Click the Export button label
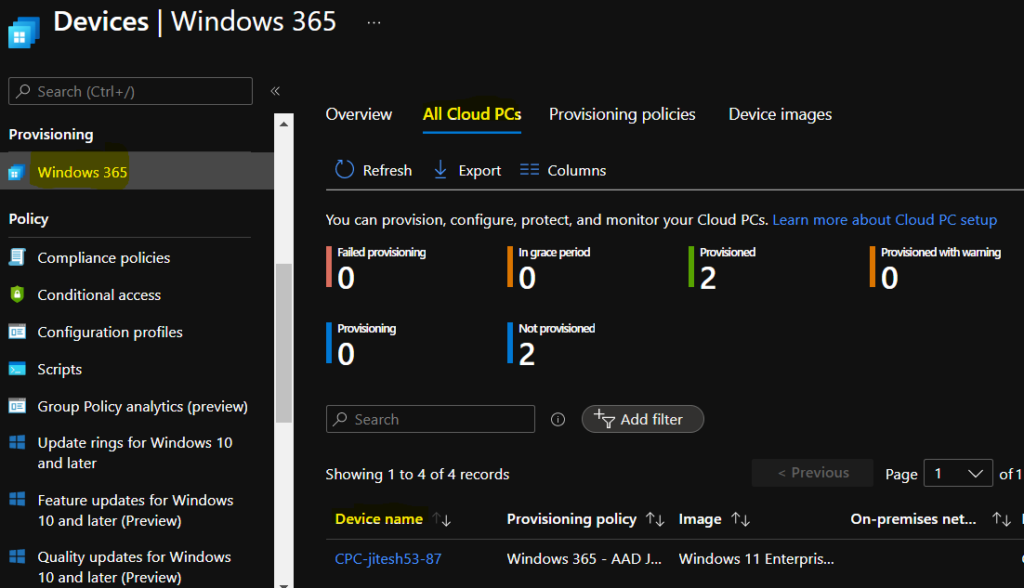This screenshot has height=588, width=1024. point(479,171)
